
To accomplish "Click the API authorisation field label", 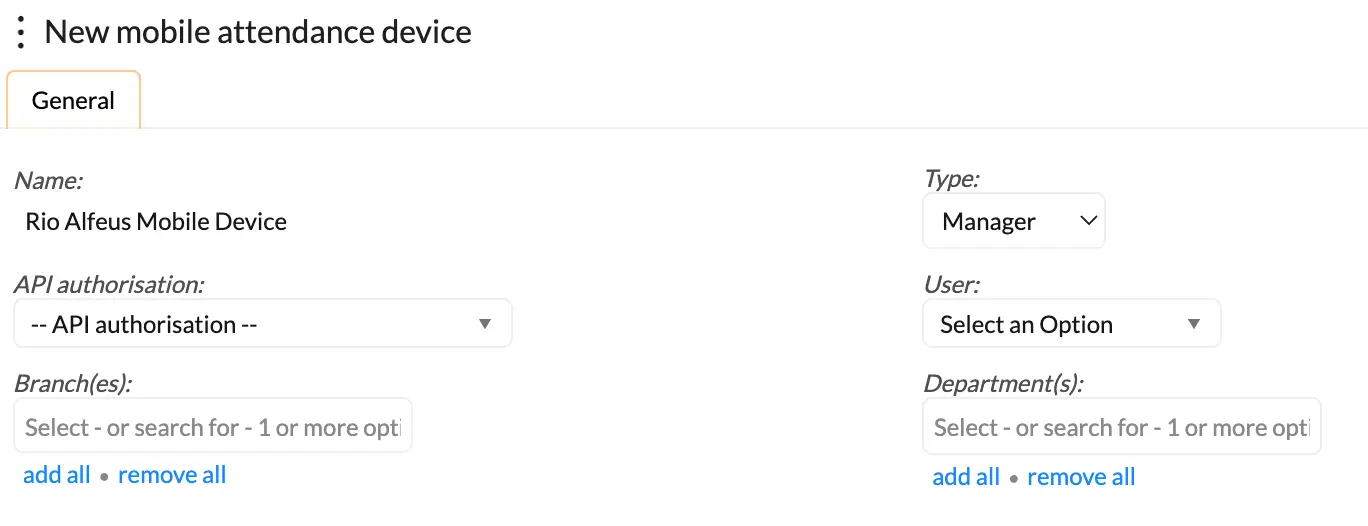I will click(x=109, y=284).
